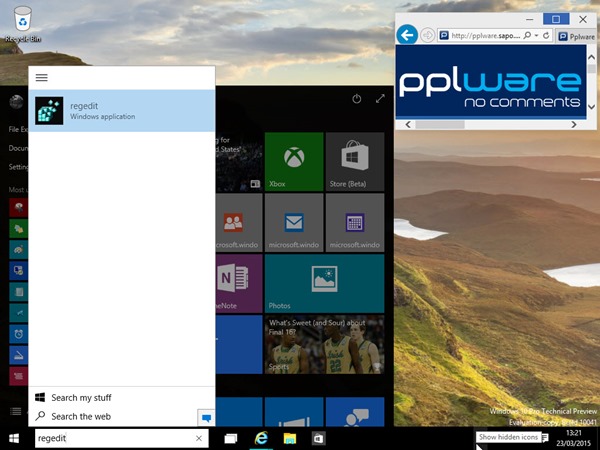The height and width of the screenshot is (450, 600).
Task: Open the Calendar tile
Action: pyautogui.click(x=355, y=222)
